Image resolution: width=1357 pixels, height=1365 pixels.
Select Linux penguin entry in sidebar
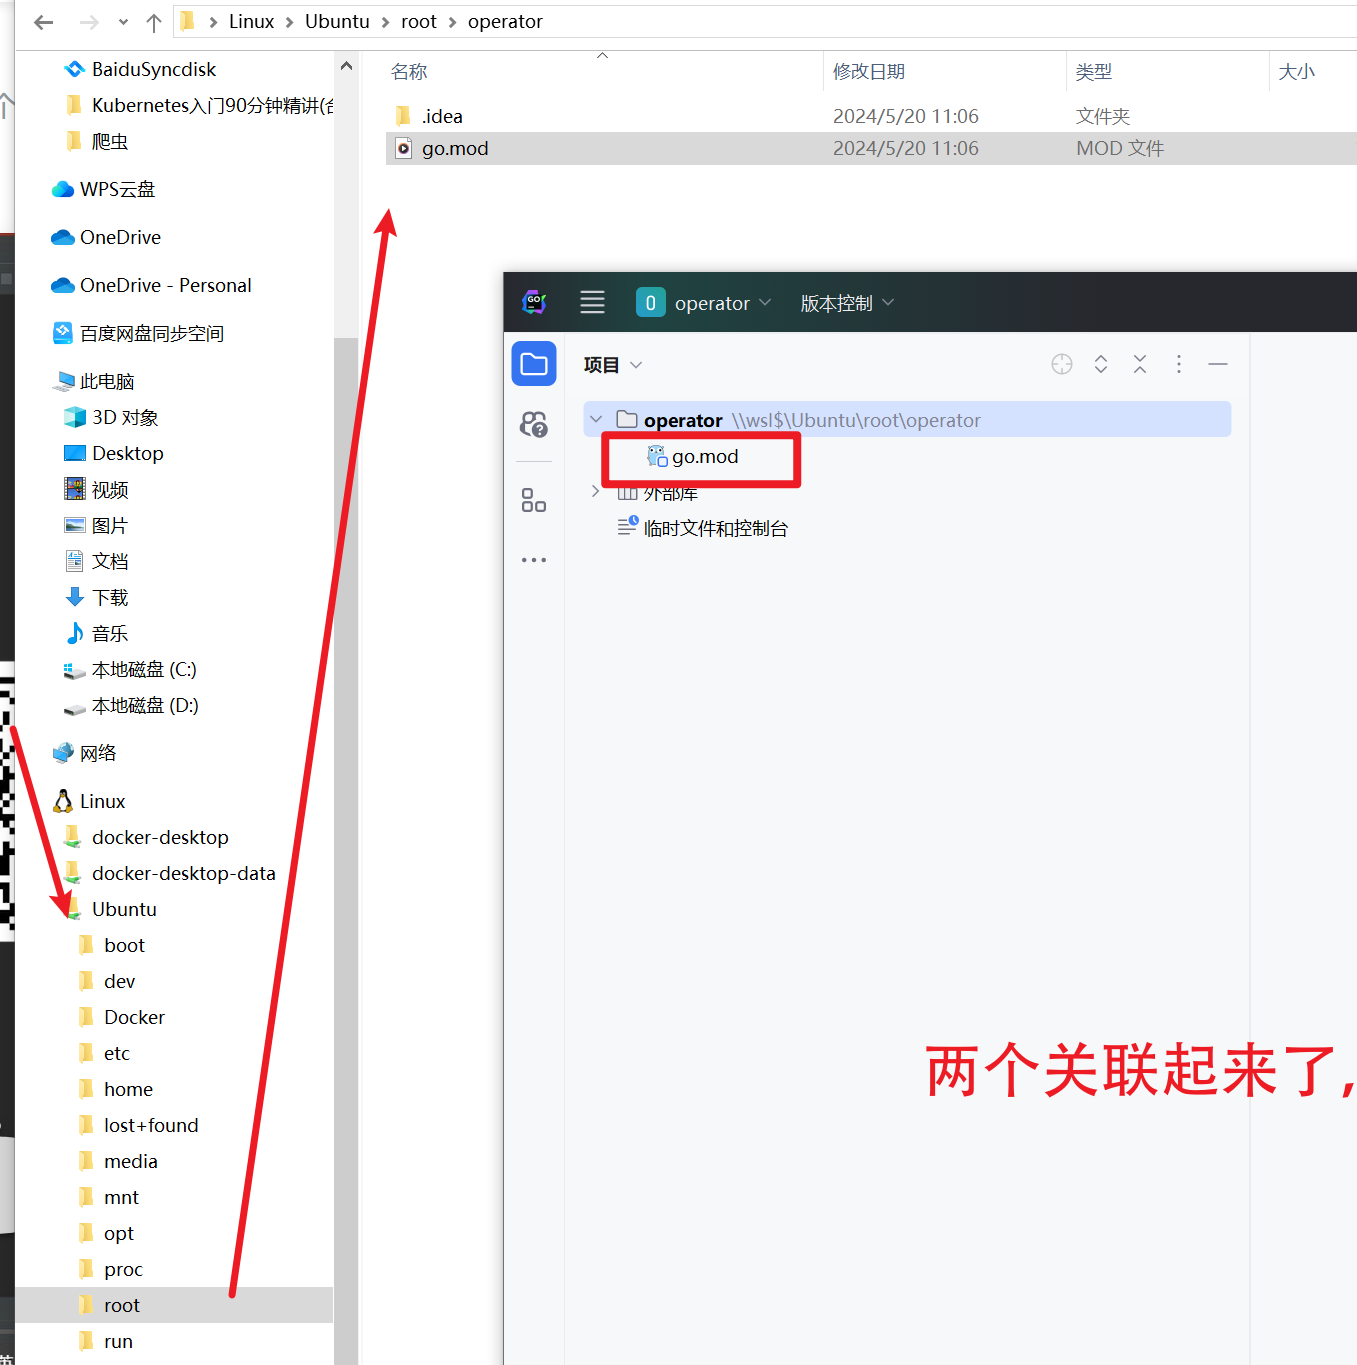[x=88, y=801]
